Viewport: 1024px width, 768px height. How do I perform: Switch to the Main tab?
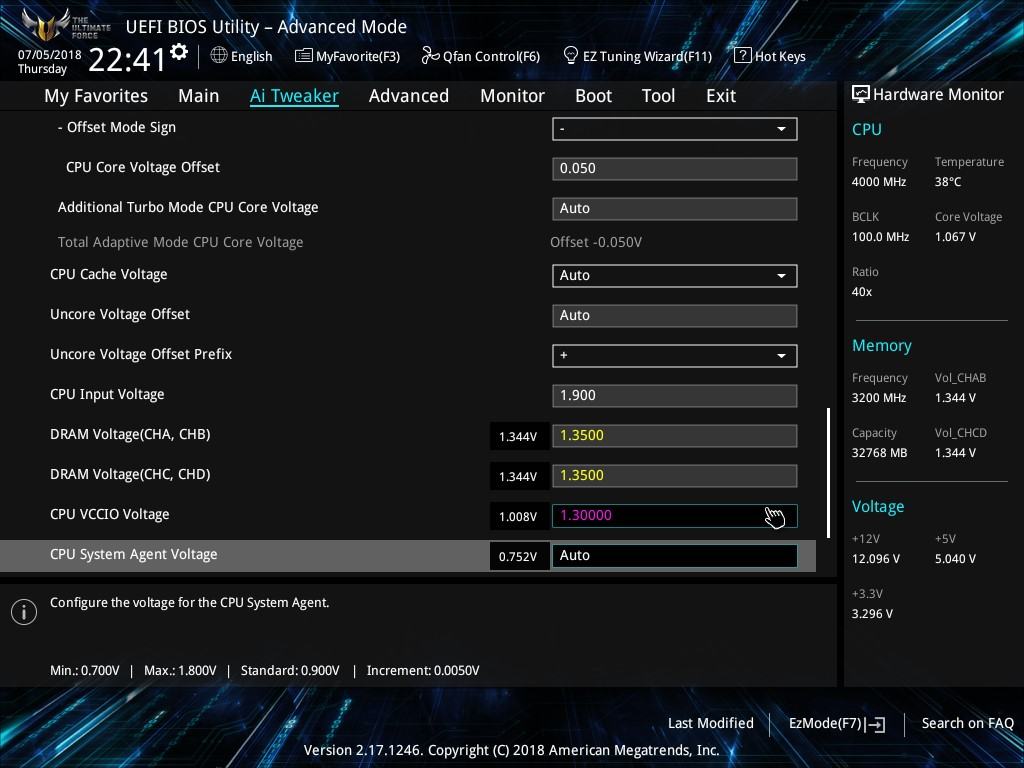[199, 96]
